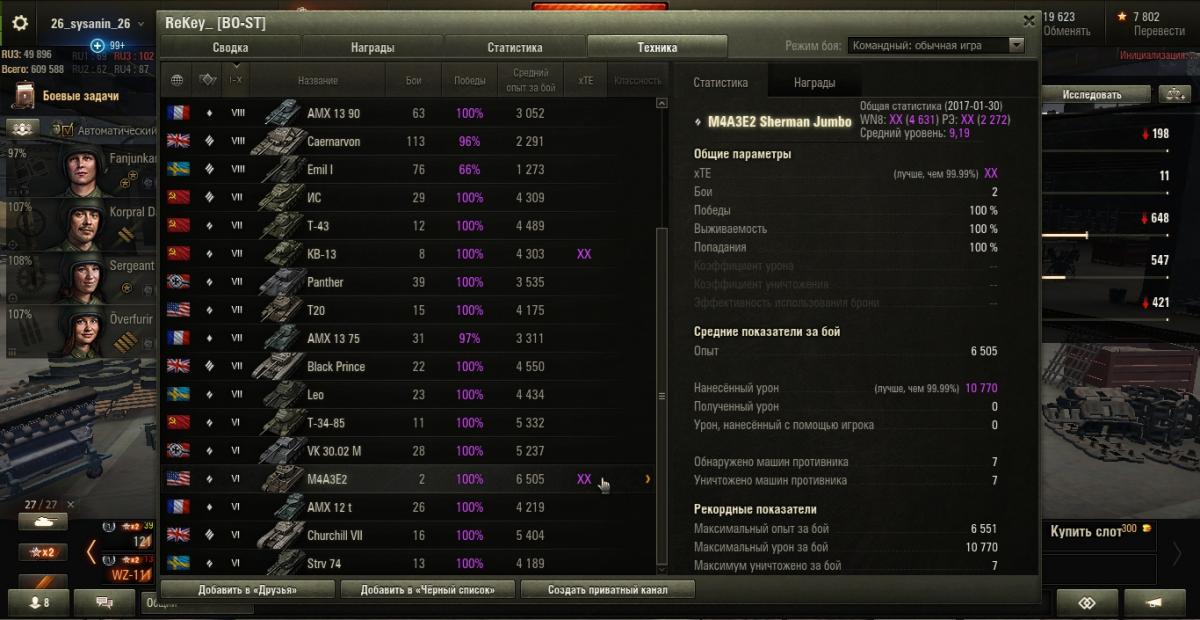
Task: Open the Награды tab in right panel
Action: [x=814, y=83]
